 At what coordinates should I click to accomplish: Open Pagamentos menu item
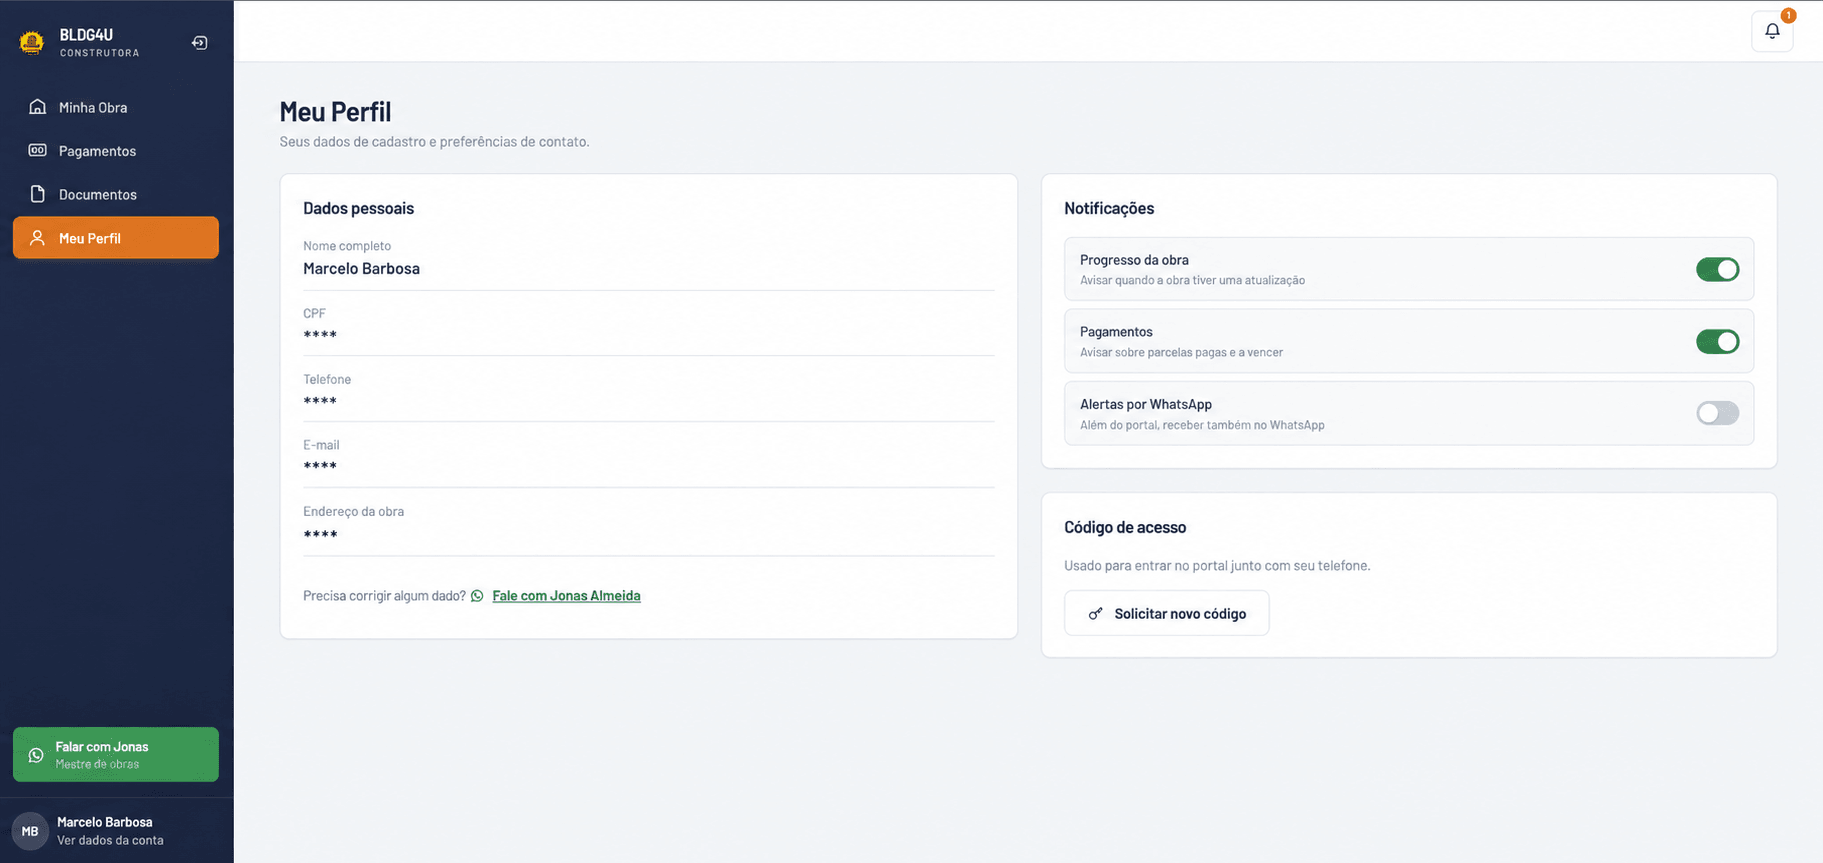[116, 151]
